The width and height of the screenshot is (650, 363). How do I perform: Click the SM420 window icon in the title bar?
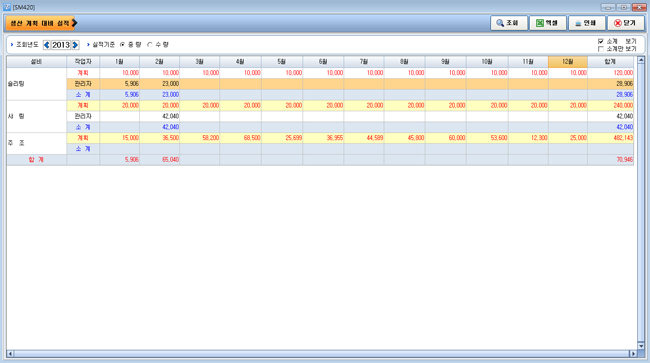coord(7,7)
